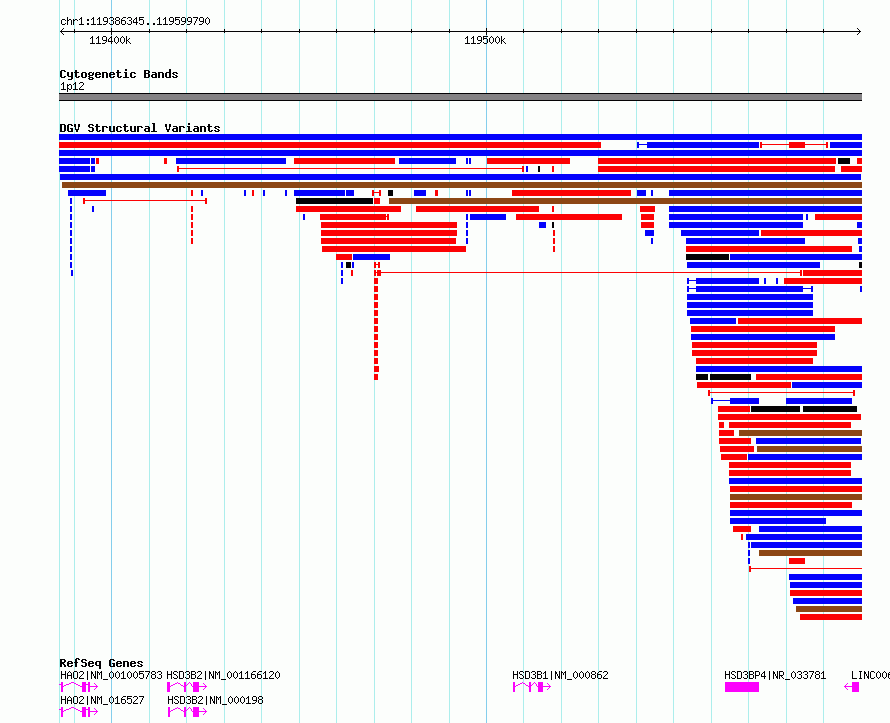This screenshot has height=723, width=890.
Task: Open the DGV Structural Variants track title
Action: [140, 128]
